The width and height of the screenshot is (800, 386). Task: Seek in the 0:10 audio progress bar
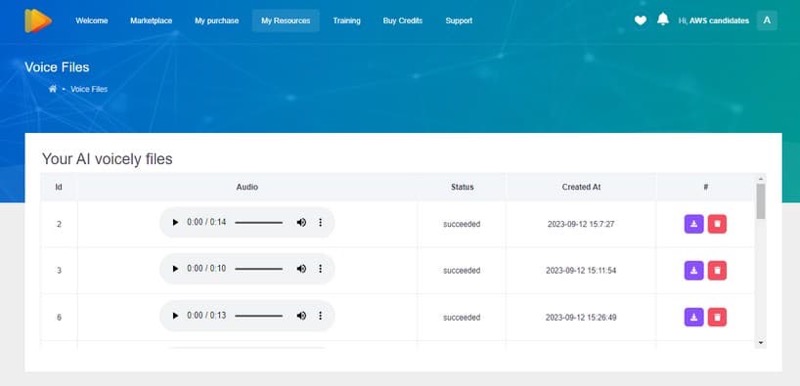(x=259, y=269)
